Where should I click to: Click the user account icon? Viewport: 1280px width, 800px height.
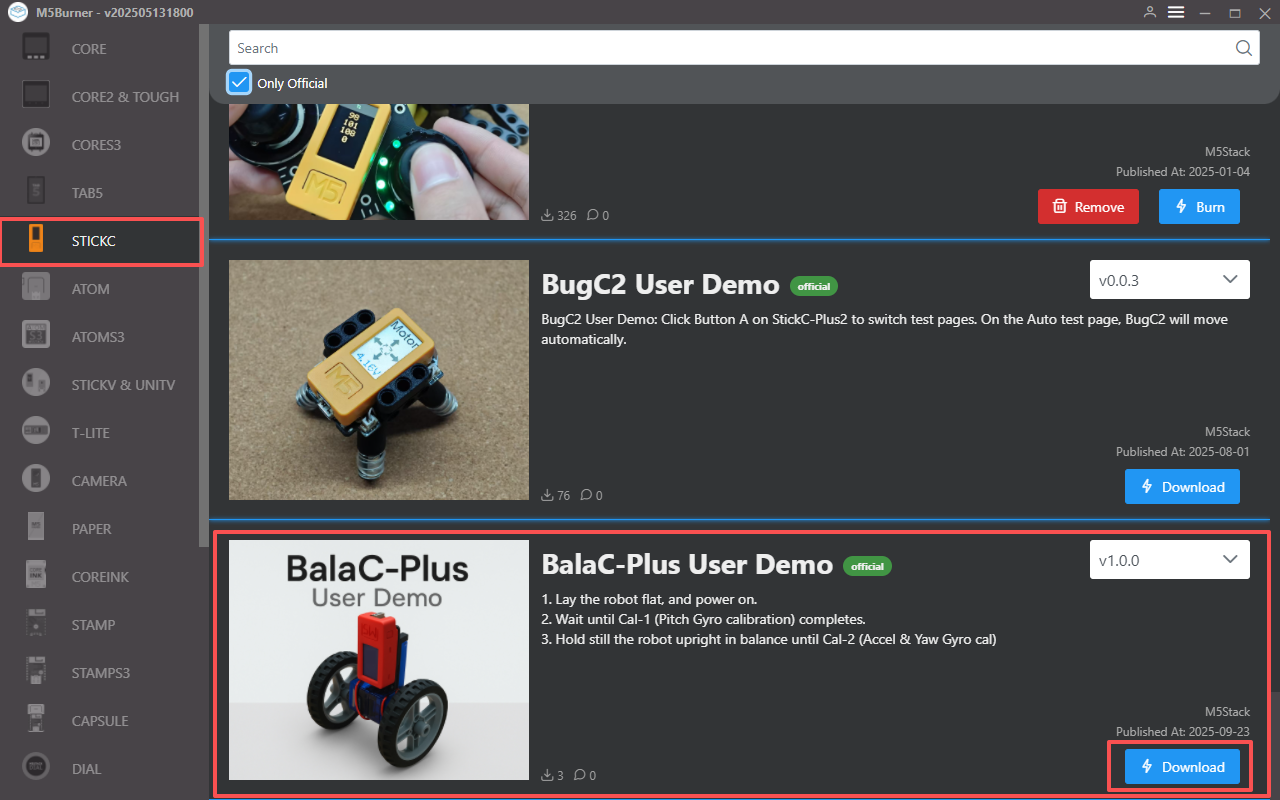(x=1149, y=12)
